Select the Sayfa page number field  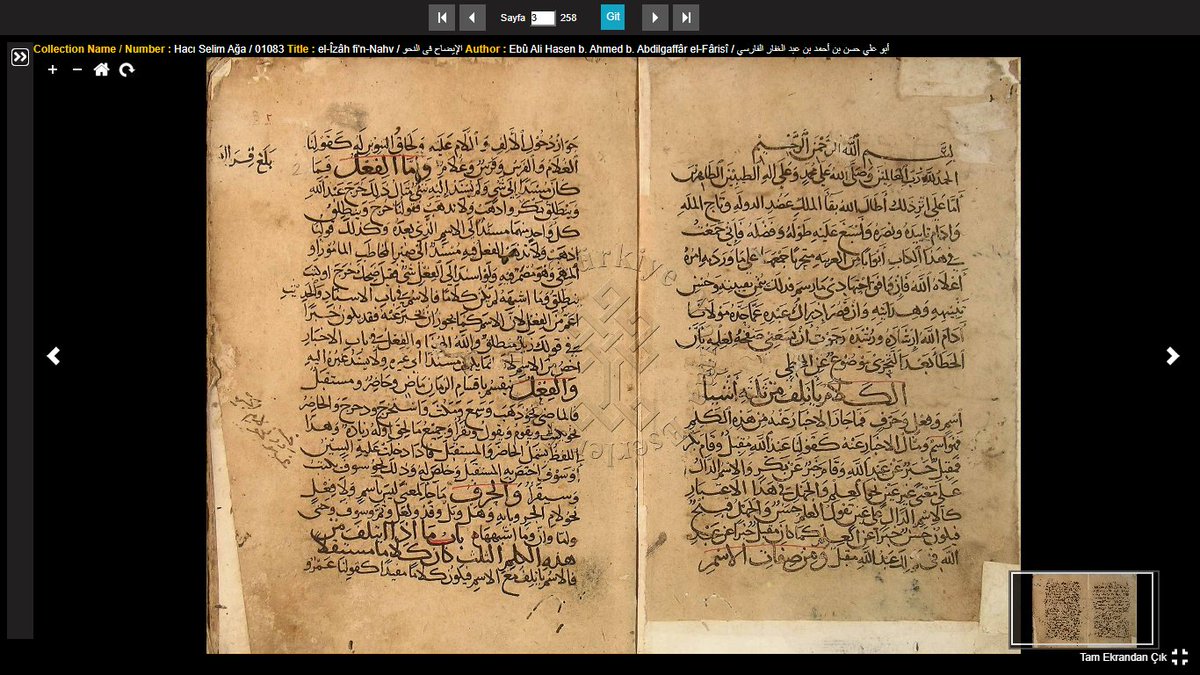[x=544, y=17]
